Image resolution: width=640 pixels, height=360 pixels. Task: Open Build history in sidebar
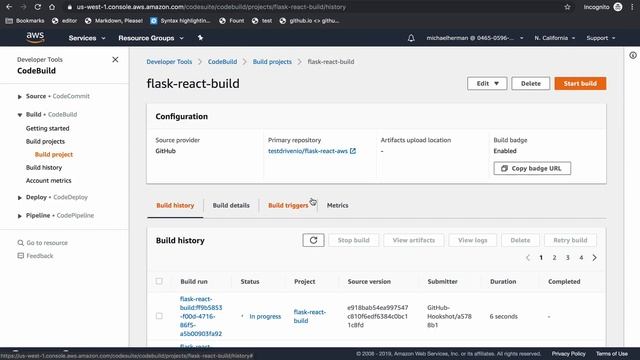pos(44,167)
